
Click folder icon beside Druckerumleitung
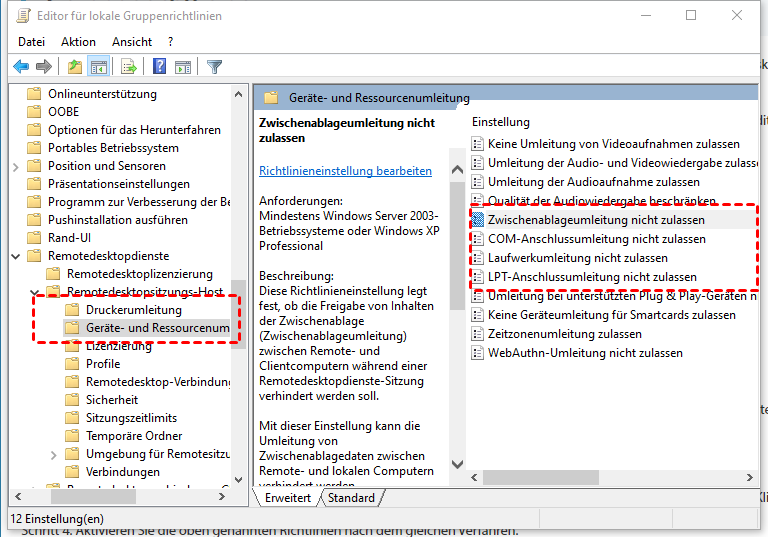coord(72,310)
